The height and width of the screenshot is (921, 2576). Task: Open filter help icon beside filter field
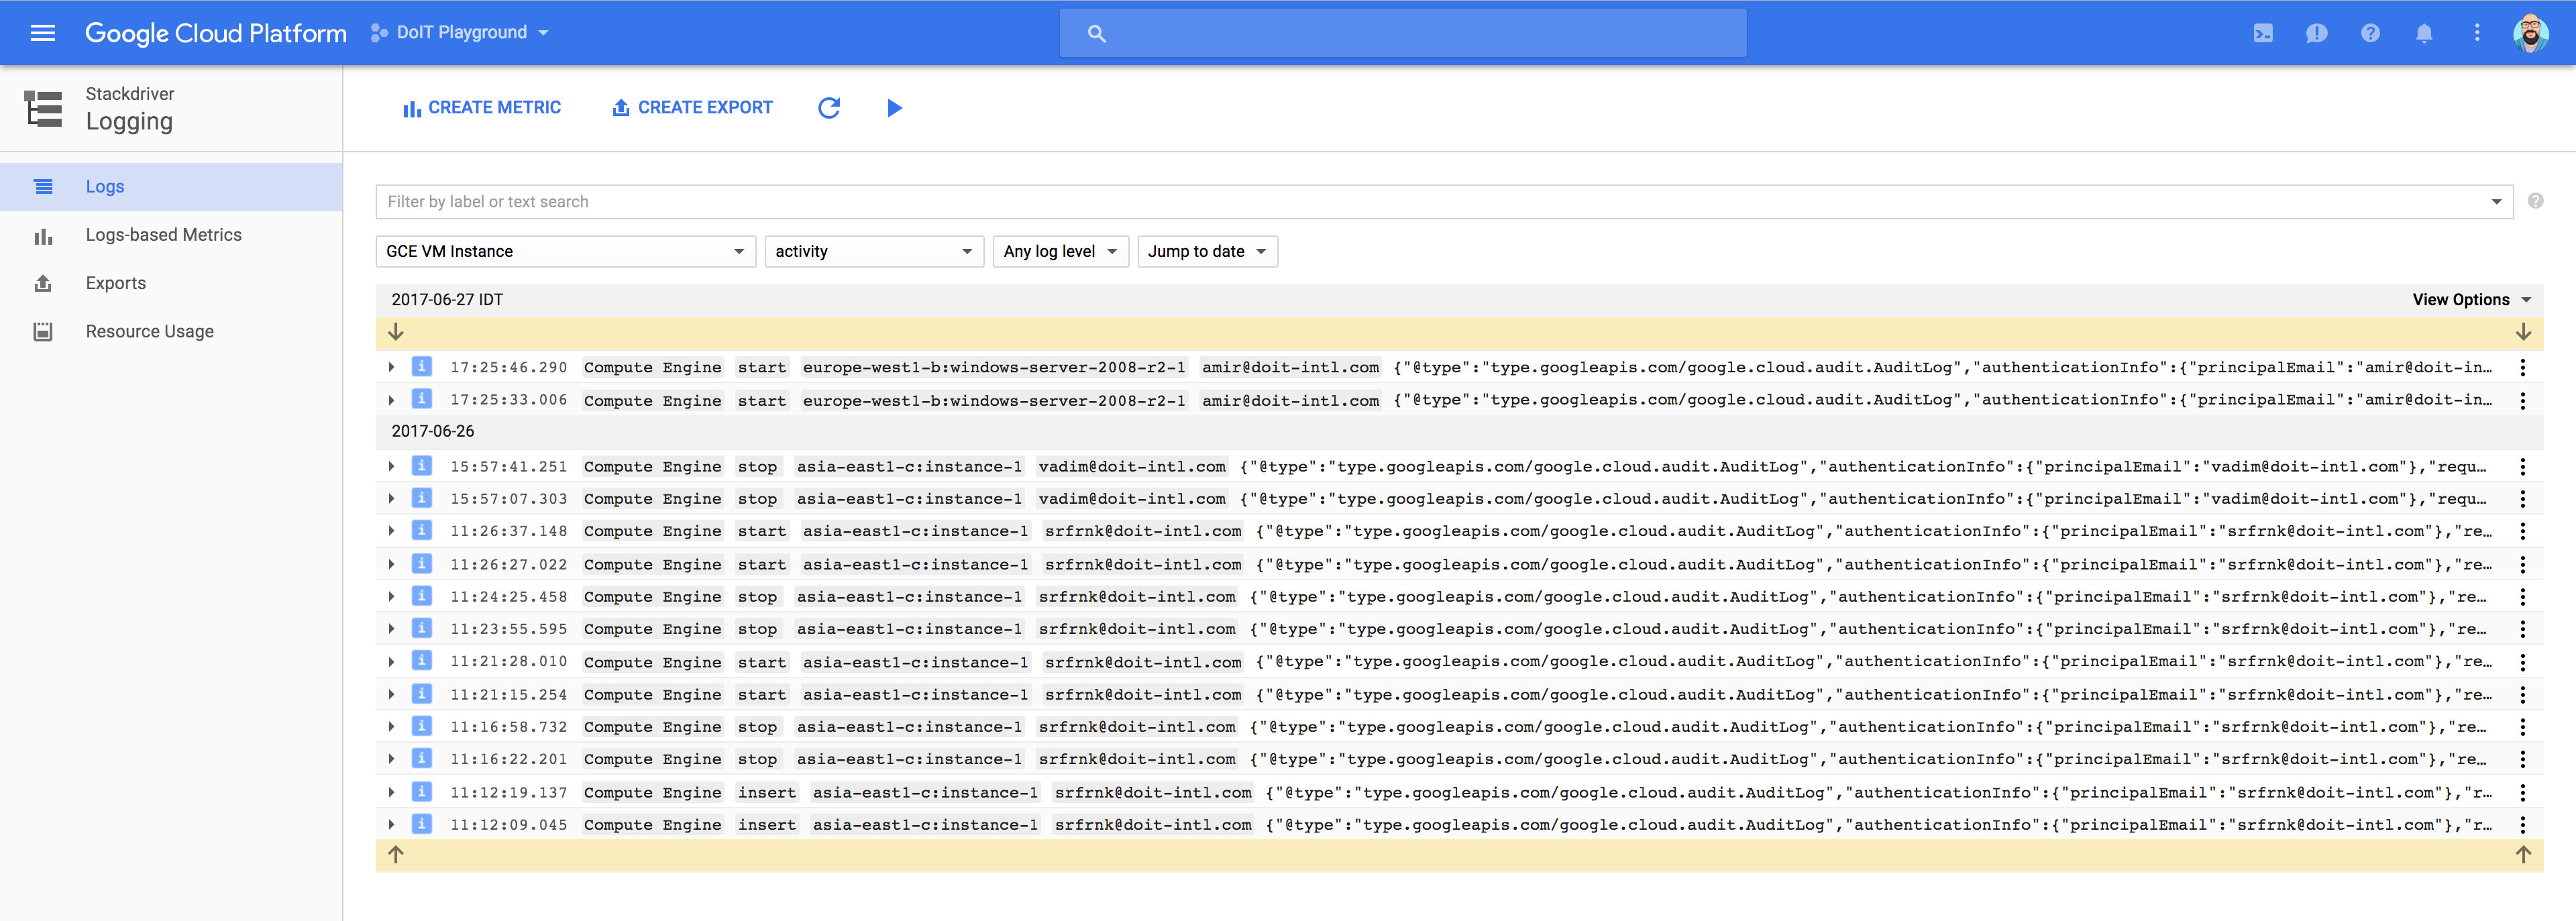[x=2535, y=201]
